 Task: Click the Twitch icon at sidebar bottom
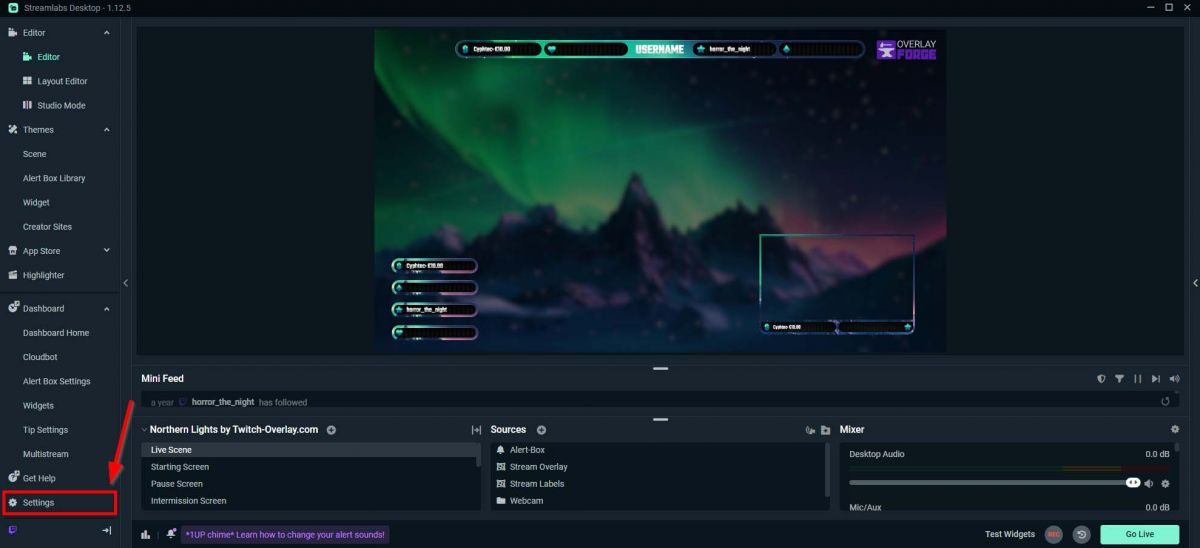tap(12, 530)
